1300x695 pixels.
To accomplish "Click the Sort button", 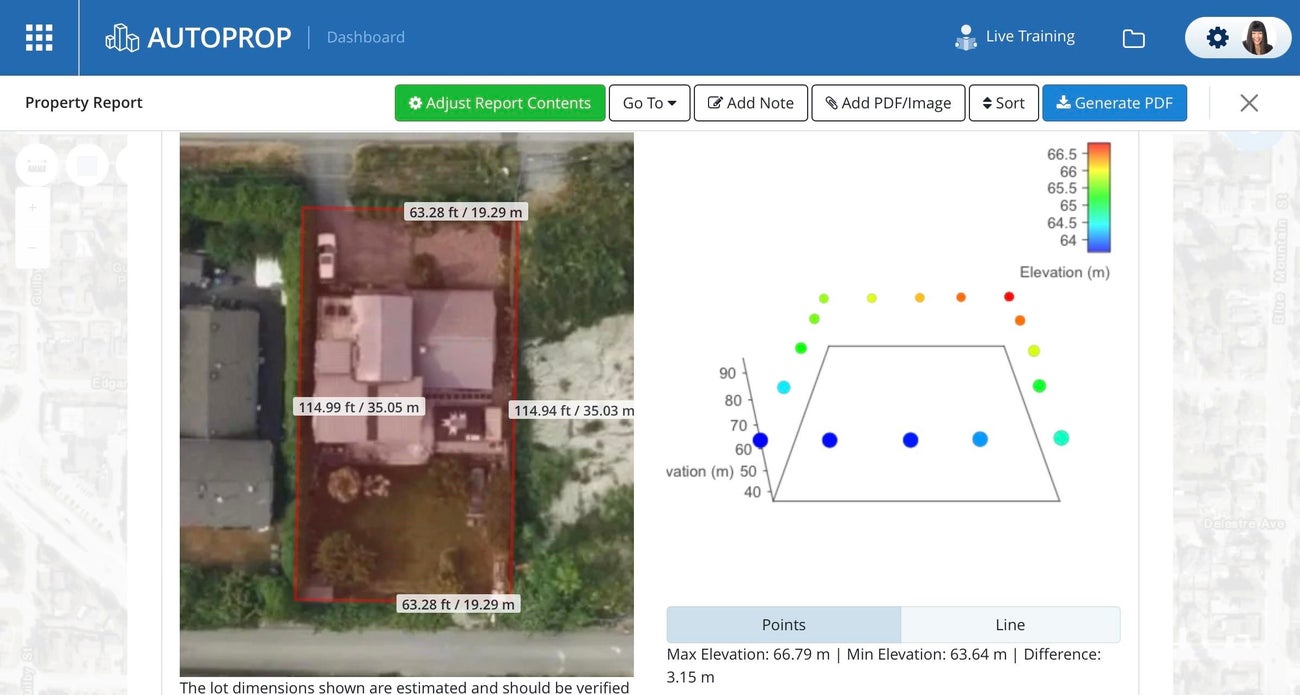I will 1004,103.
